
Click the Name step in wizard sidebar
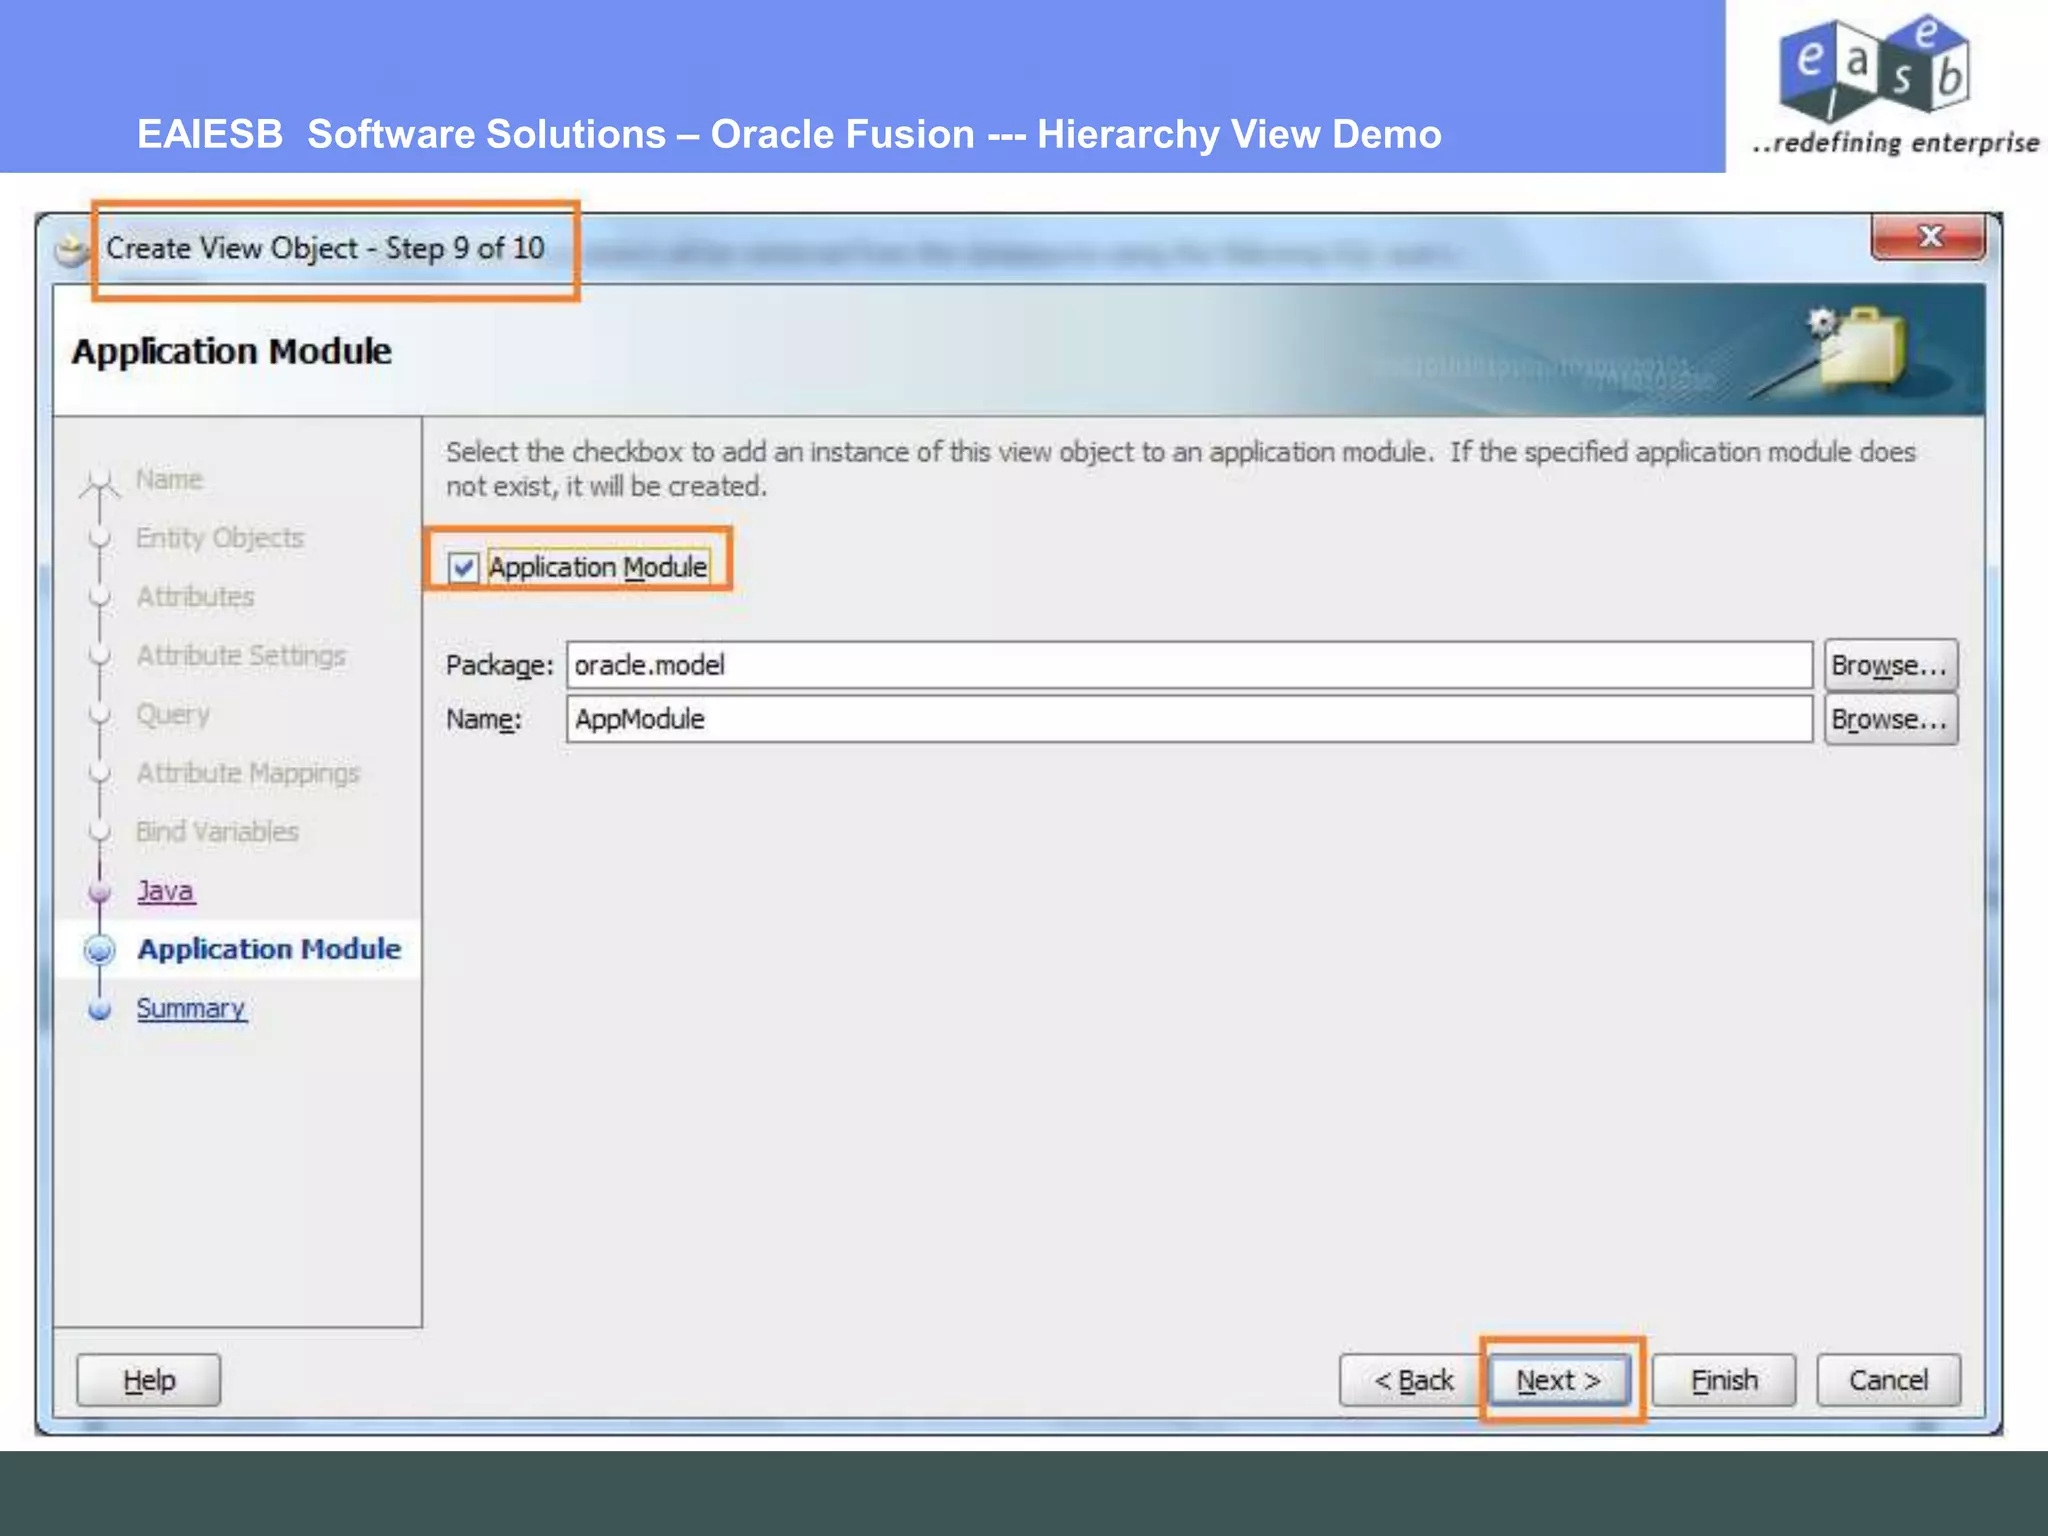click(169, 479)
